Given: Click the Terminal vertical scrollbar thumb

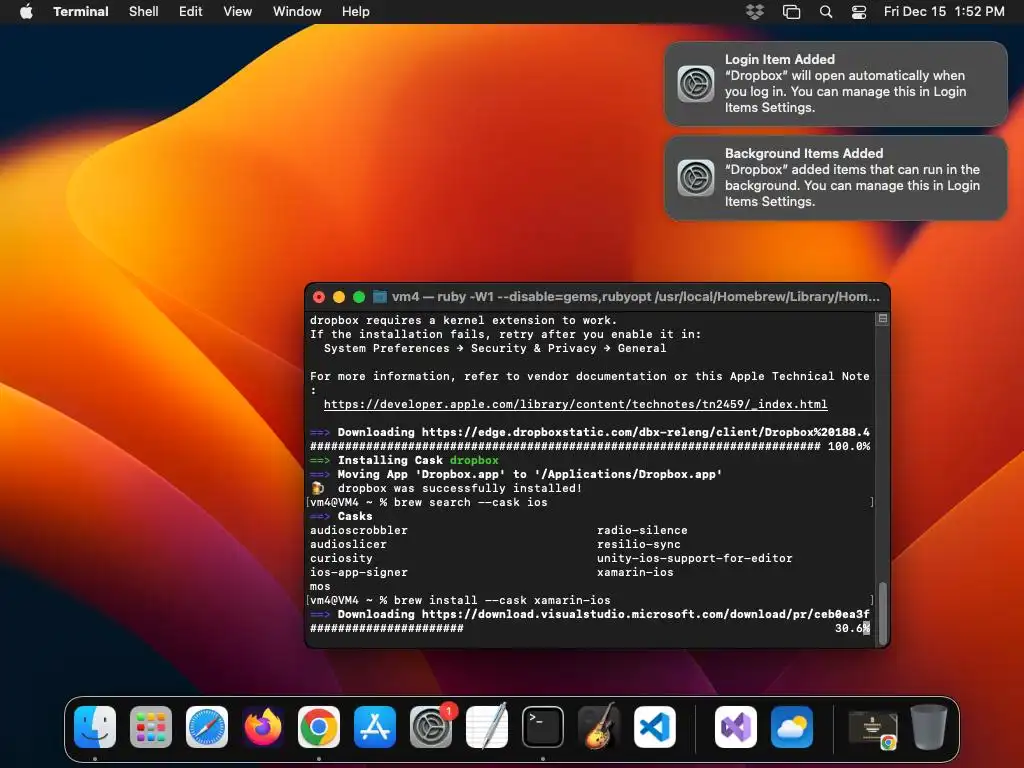Looking at the screenshot, I should pos(883,613).
